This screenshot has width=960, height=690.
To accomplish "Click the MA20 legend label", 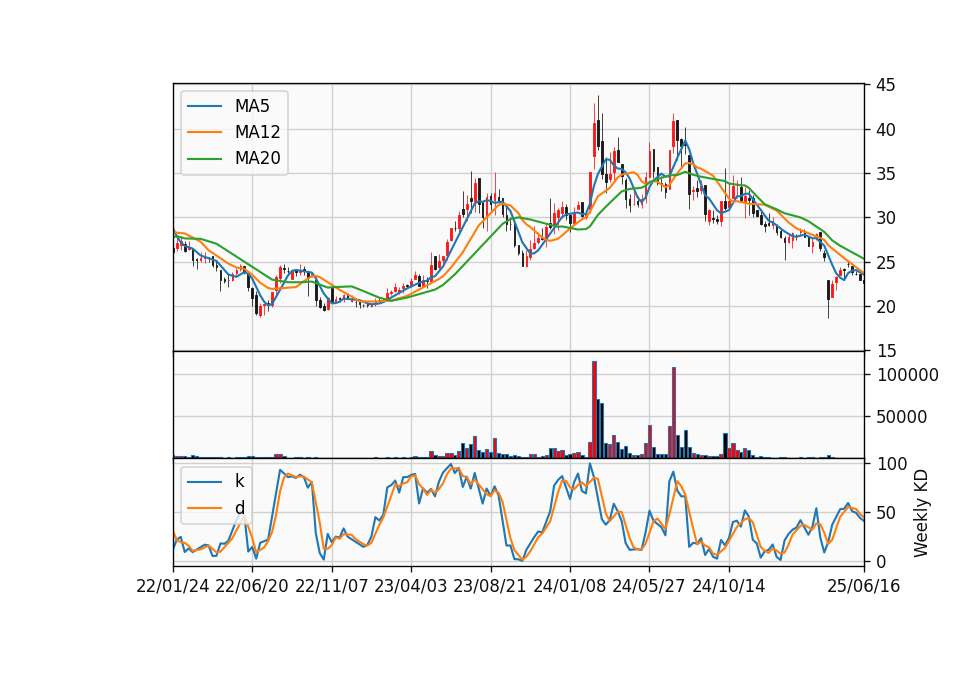I will pos(257,158).
